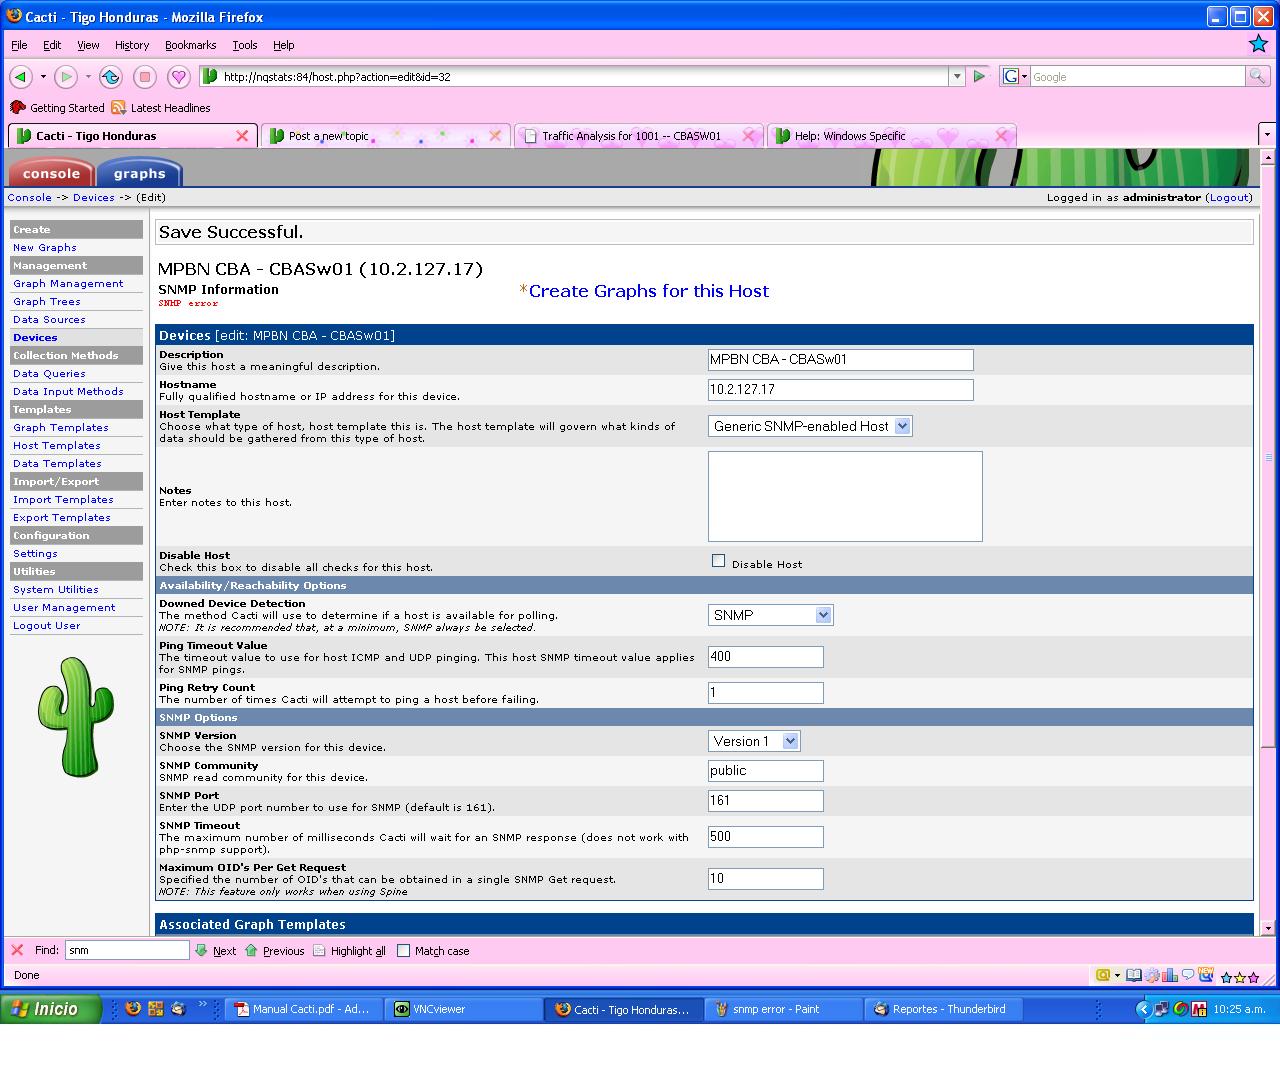Click the three stars icon in status bar
The image size is (1280, 1072).
tap(1240, 977)
